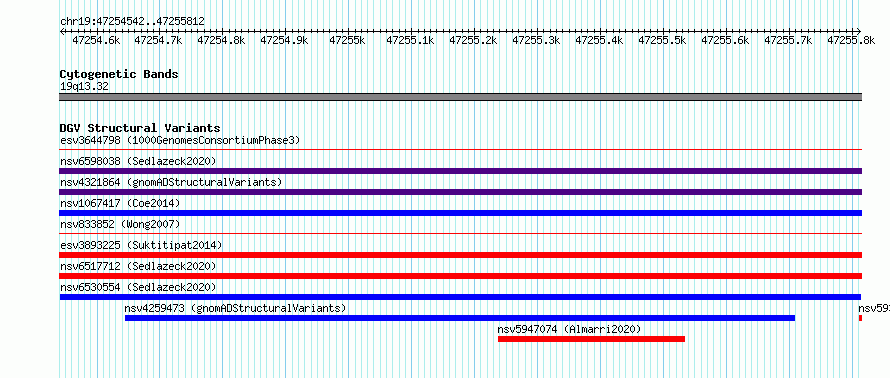890x378 pixels.
Task: Click the nsv6517712 (Sedlazeck2020) label
Action: [138, 266]
